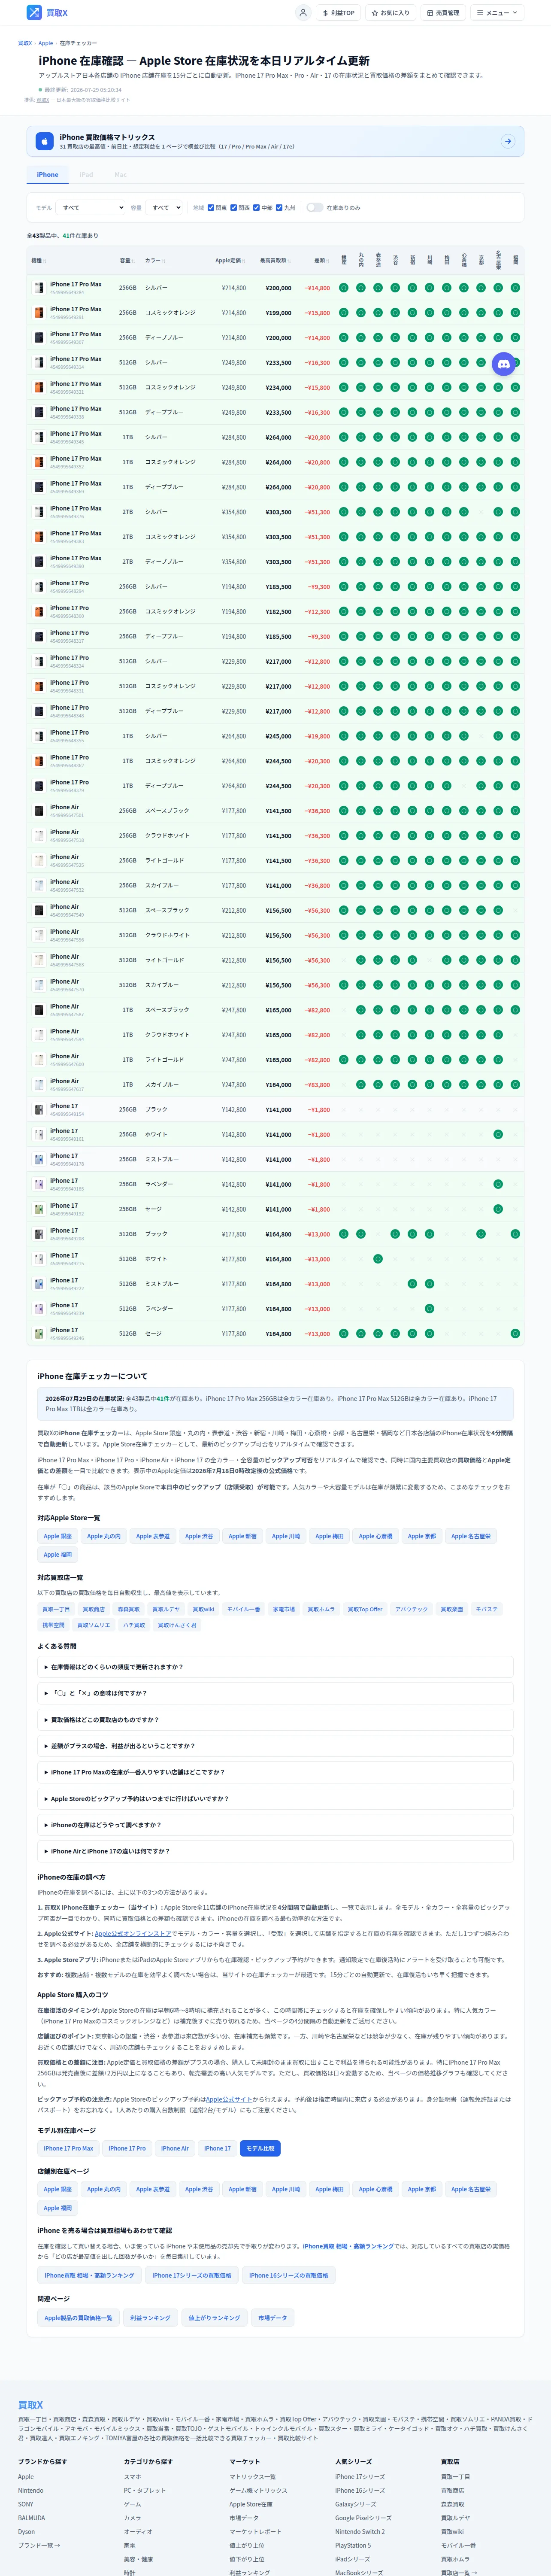Viewport: 551px width, 2576px height.
Task: Open the 市場データ related page button
Action: (x=272, y=2318)
